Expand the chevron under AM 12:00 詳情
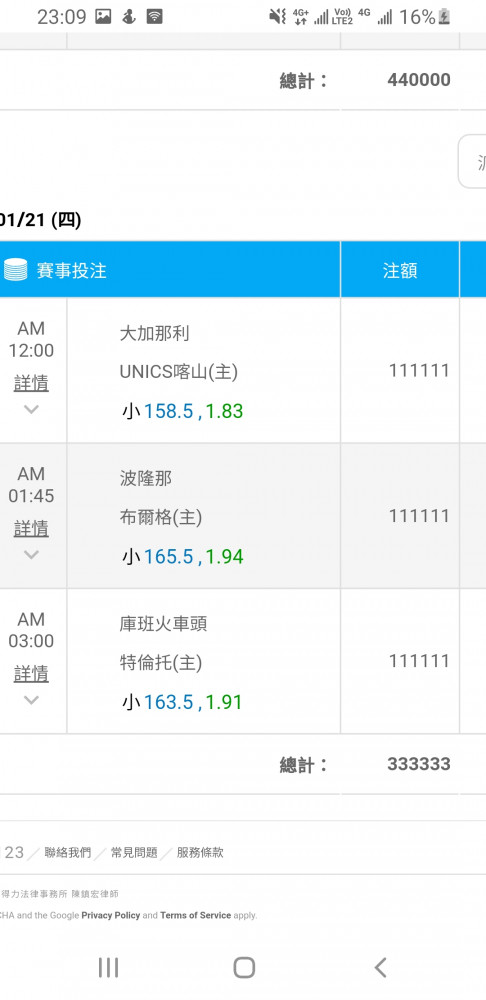 click(31, 409)
